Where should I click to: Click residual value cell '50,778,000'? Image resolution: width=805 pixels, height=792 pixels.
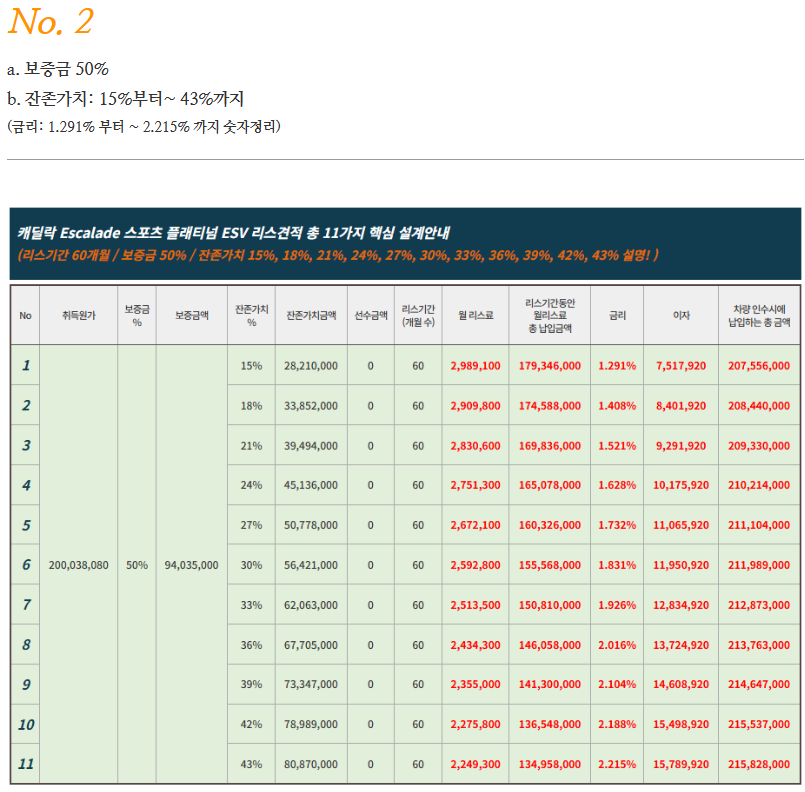[x=311, y=525]
